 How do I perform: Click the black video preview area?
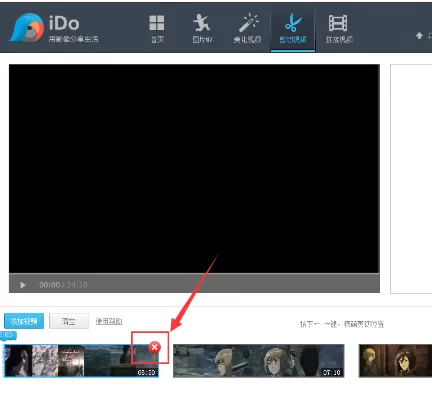coord(194,169)
